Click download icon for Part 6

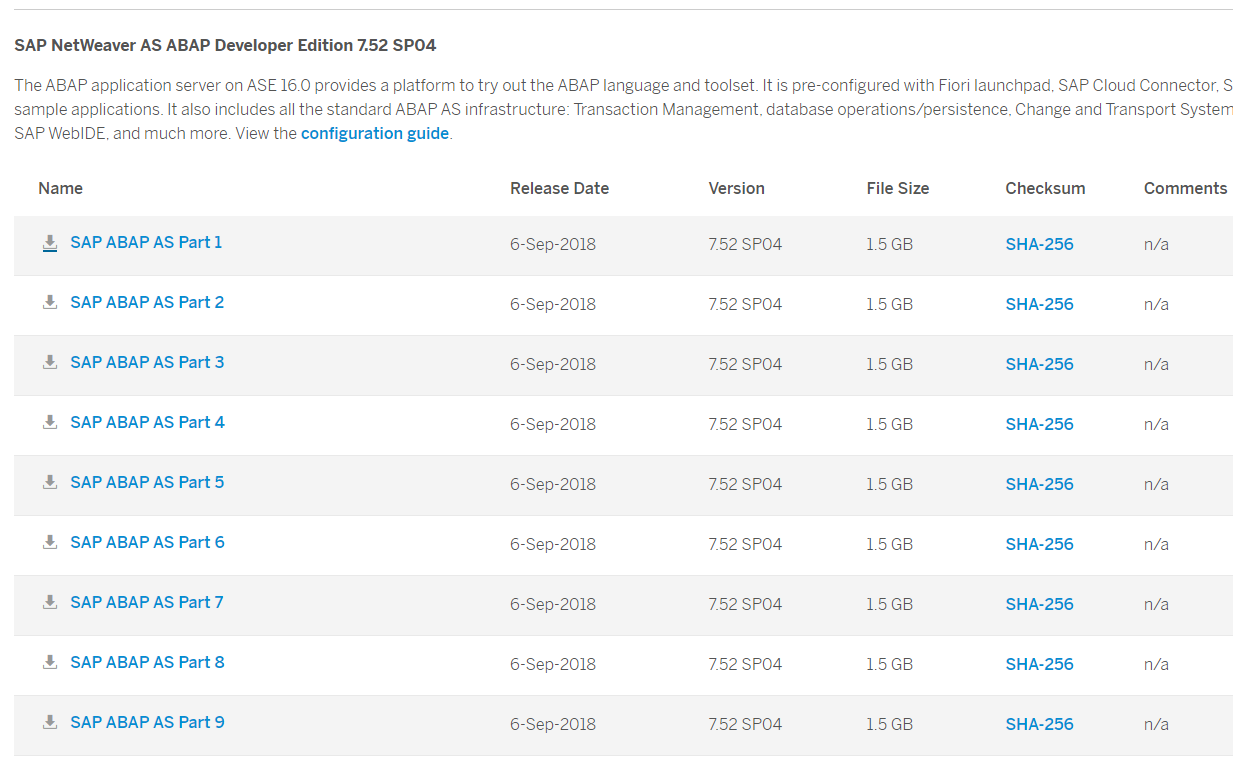point(50,542)
